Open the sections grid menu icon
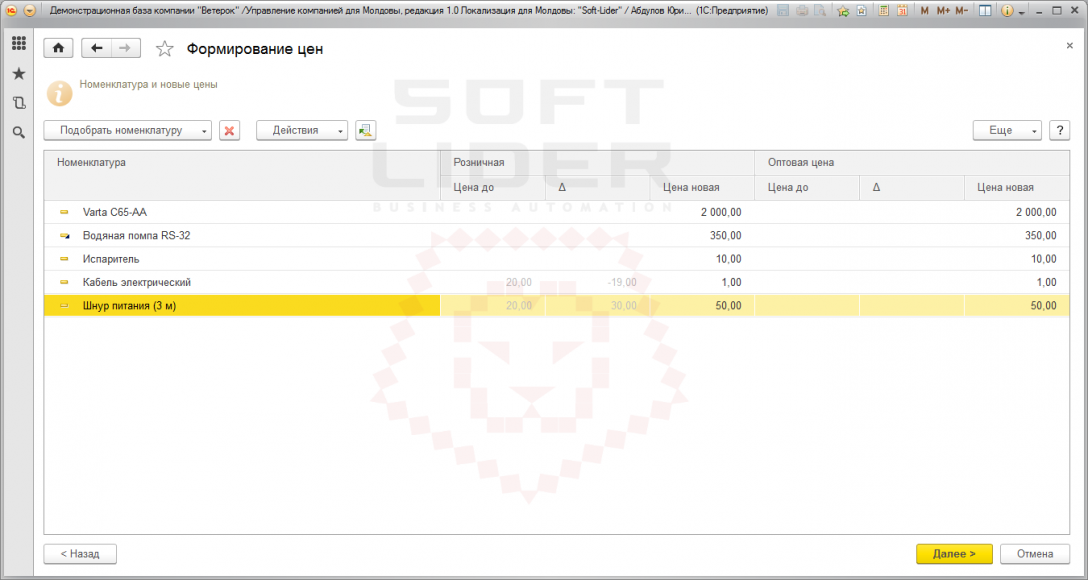Image resolution: width=1088 pixels, height=580 pixels. (x=19, y=43)
